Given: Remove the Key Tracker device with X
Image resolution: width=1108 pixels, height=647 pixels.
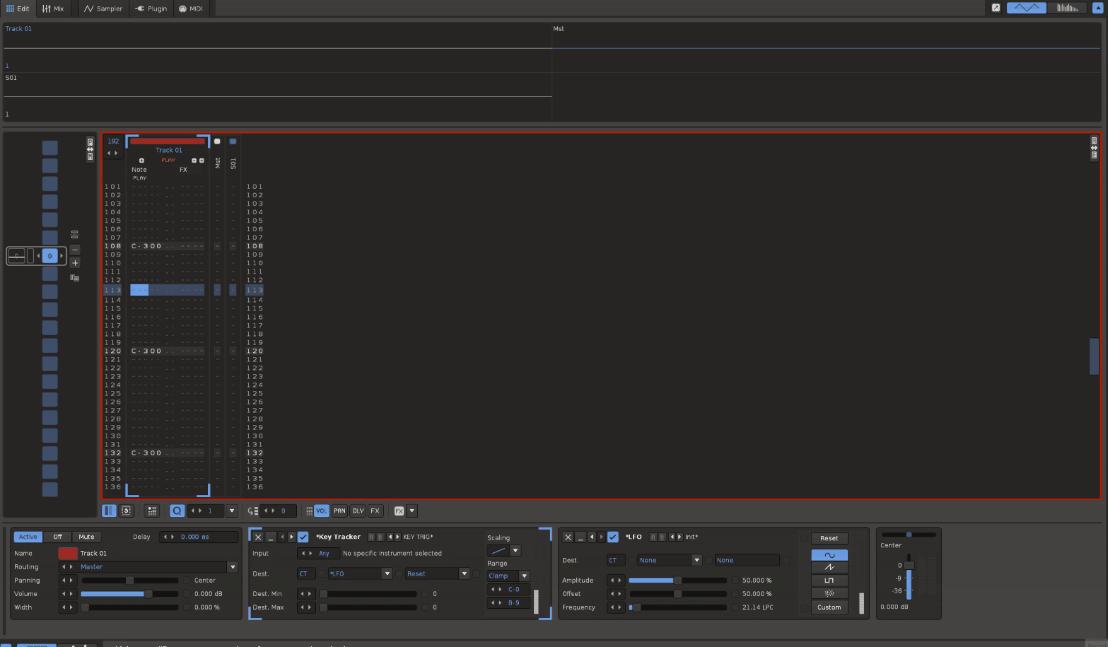Looking at the screenshot, I should click(x=258, y=537).
